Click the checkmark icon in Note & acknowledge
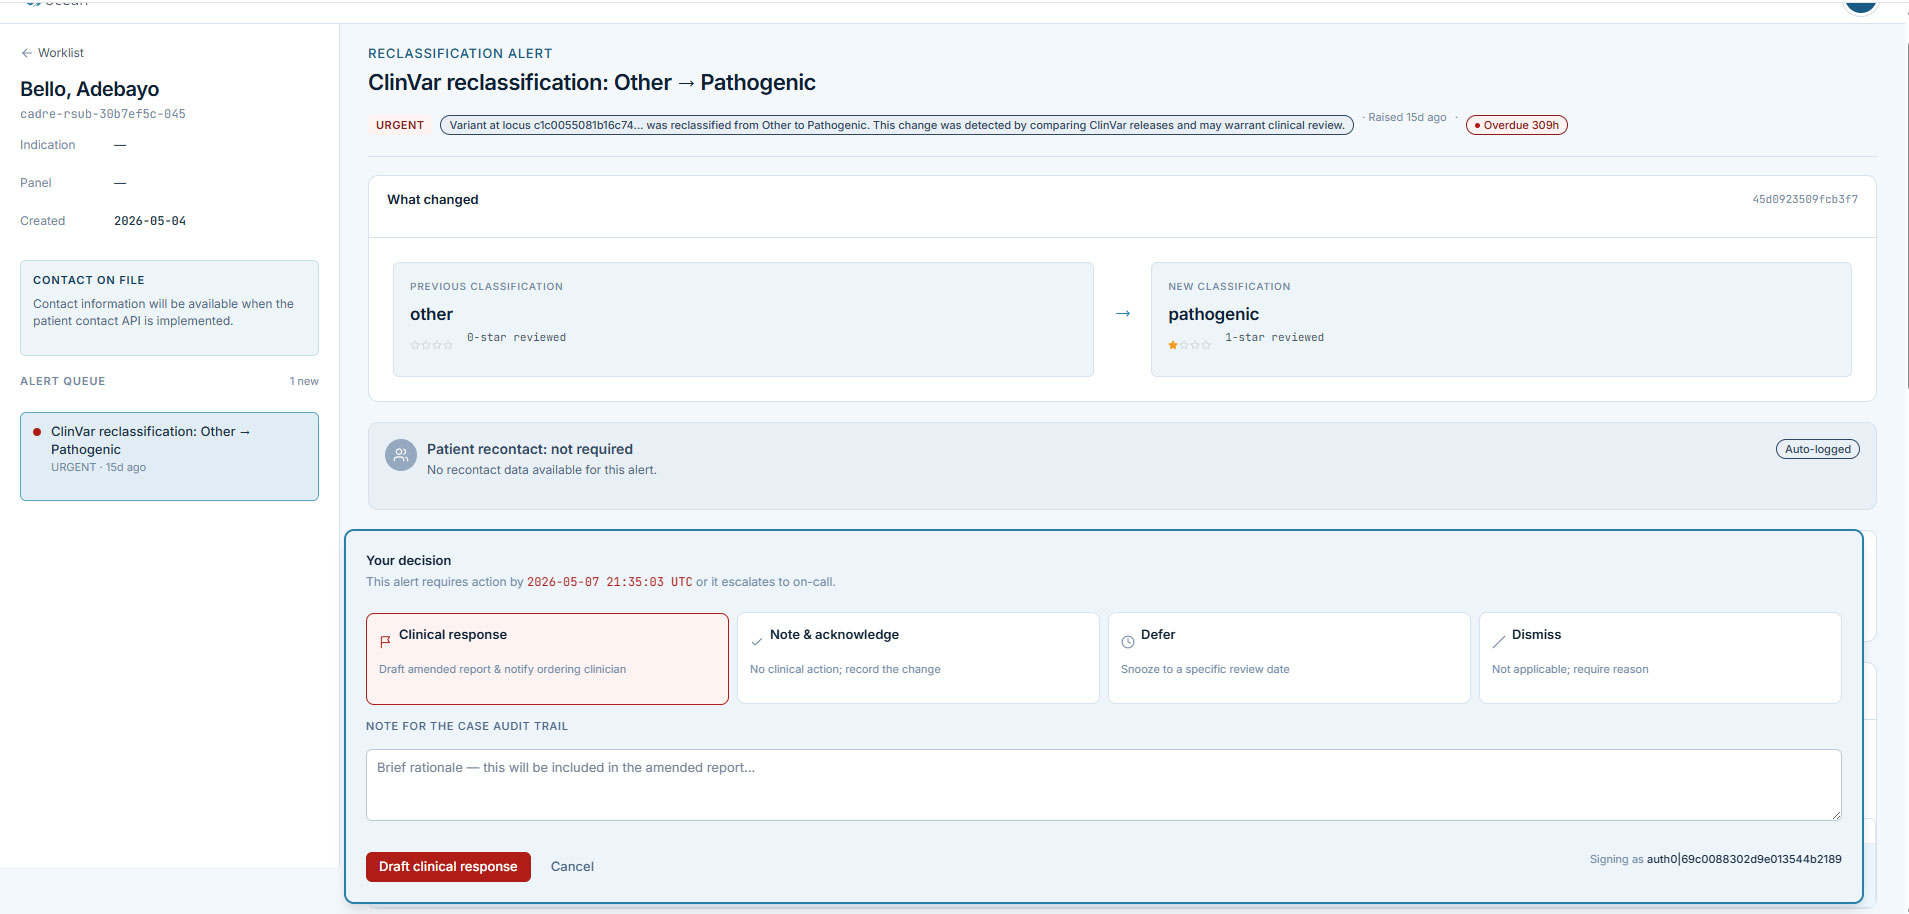The image size is (1909, 914). pyautogui.click(x=756, y=642)
